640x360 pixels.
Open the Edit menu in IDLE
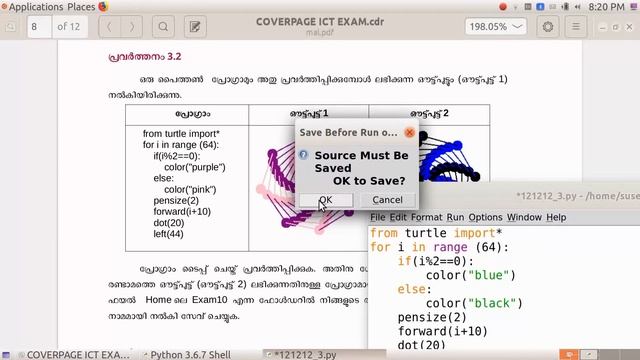point(398,217)
